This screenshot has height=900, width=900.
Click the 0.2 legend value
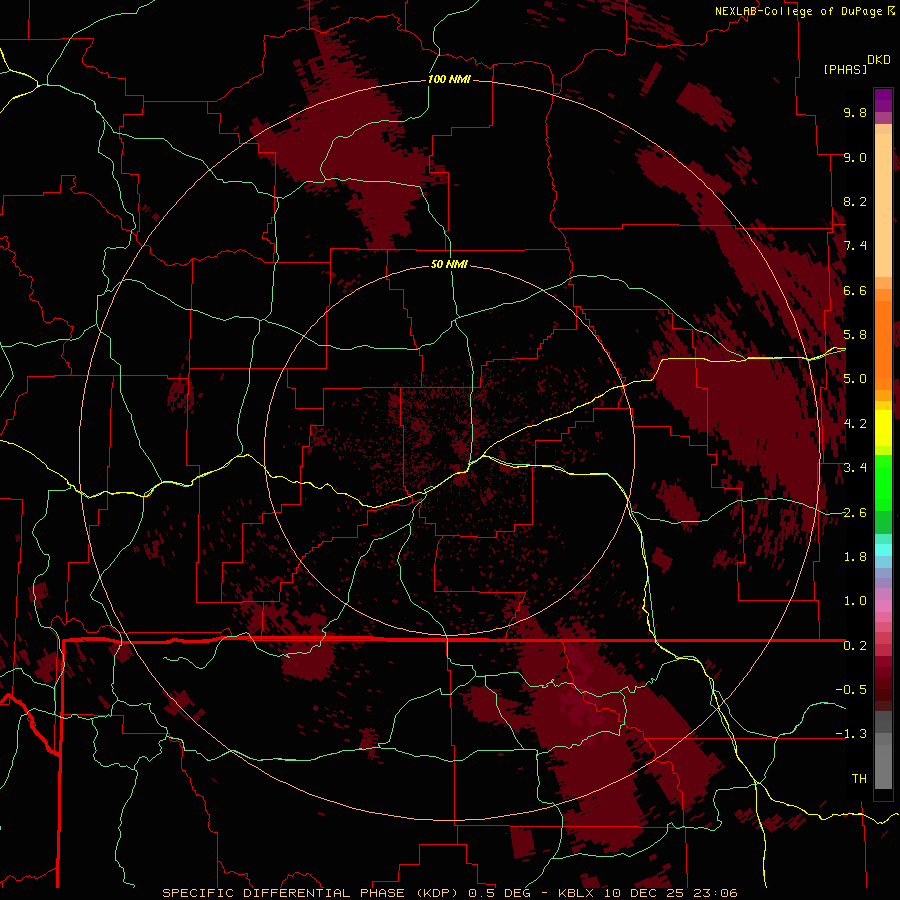pos(855,646)
